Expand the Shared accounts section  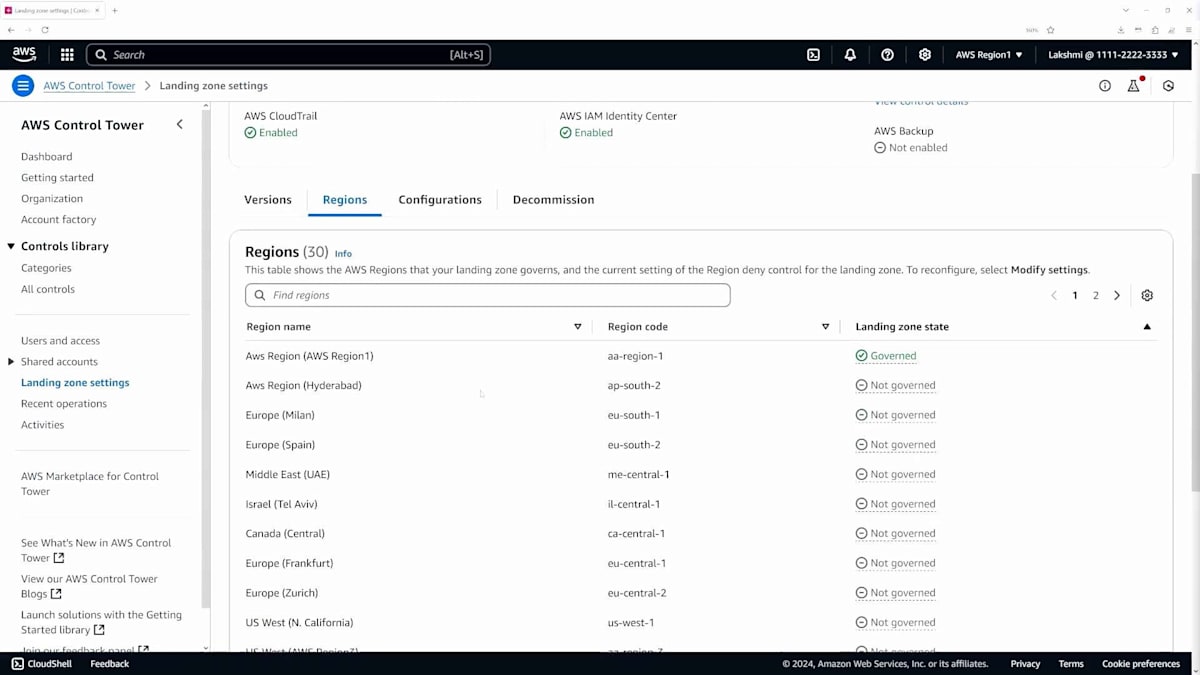[x=11, y=362]
